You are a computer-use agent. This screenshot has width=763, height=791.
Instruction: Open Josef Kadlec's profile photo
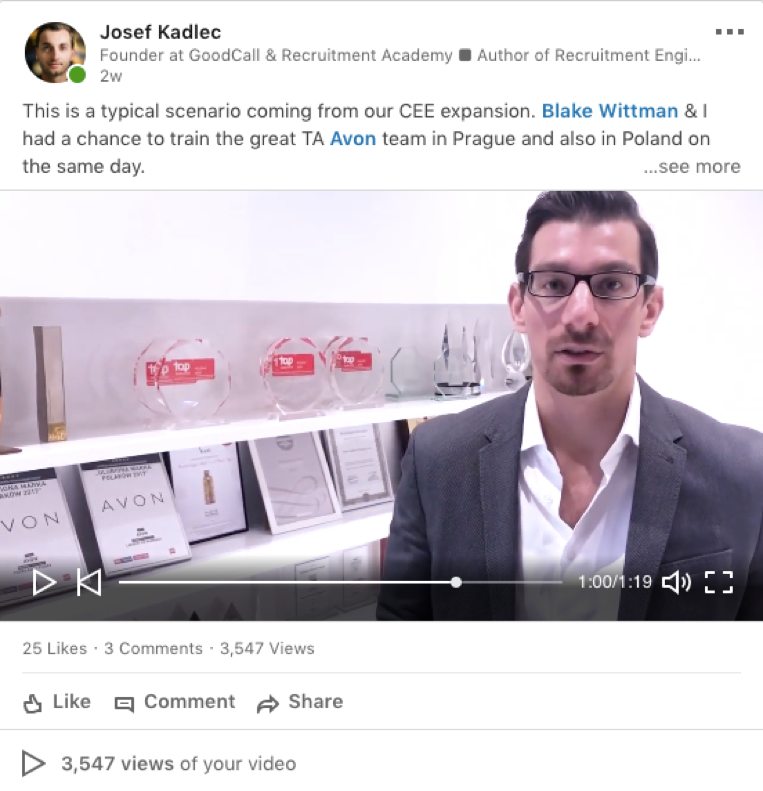[x=55, y=52]
